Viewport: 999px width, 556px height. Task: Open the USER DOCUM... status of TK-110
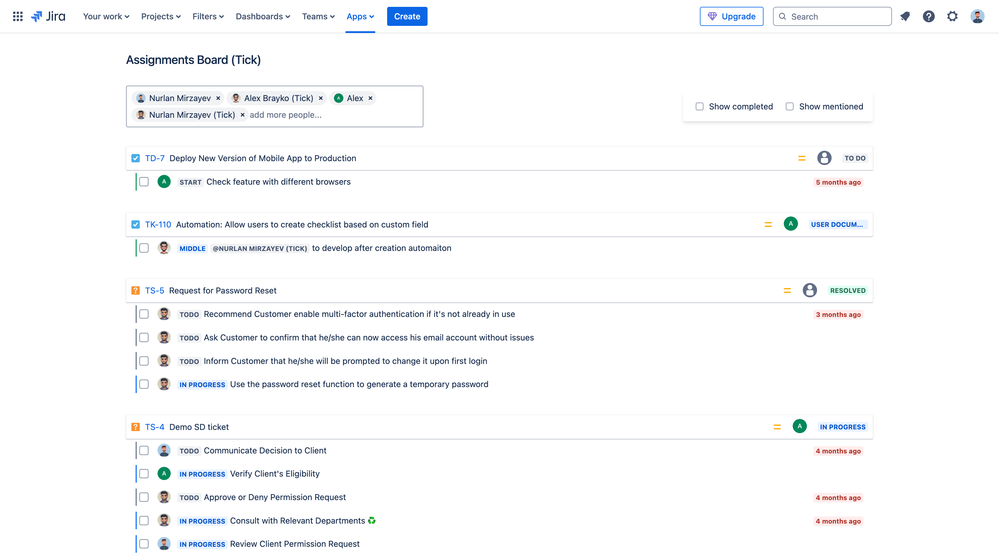(837, 224)
